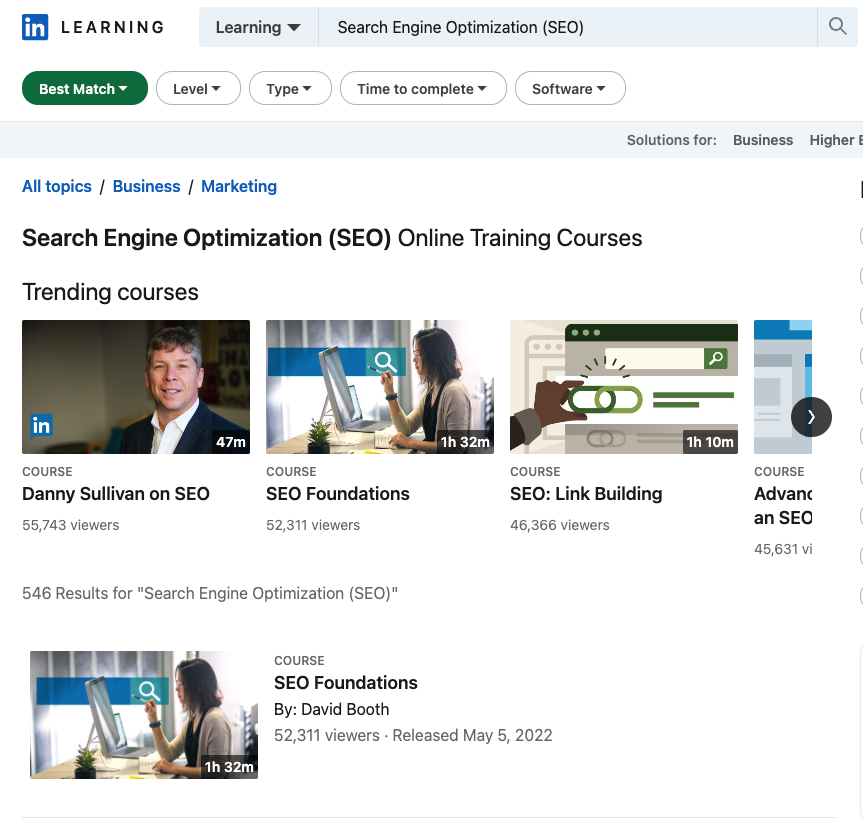Viewport: 863px width, 824px height.
Task: Open the Business breadcrumb link
Action: pyautogui.click(x=146, y=186)
